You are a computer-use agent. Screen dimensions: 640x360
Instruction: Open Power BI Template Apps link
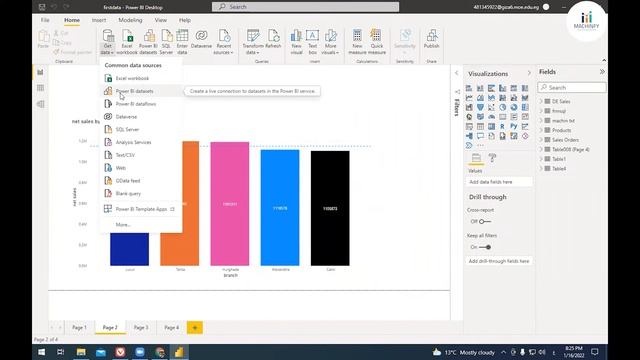pos(141,209)
